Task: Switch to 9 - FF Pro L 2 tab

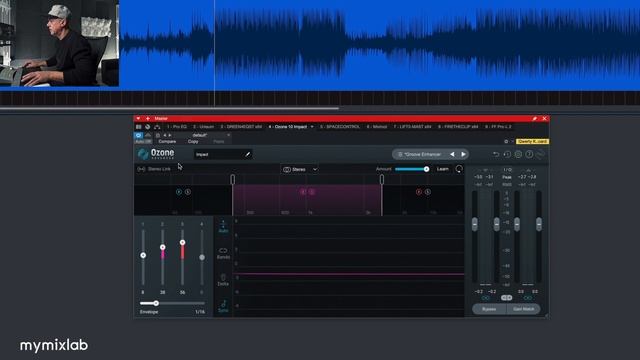Action: tap(498, 127)
